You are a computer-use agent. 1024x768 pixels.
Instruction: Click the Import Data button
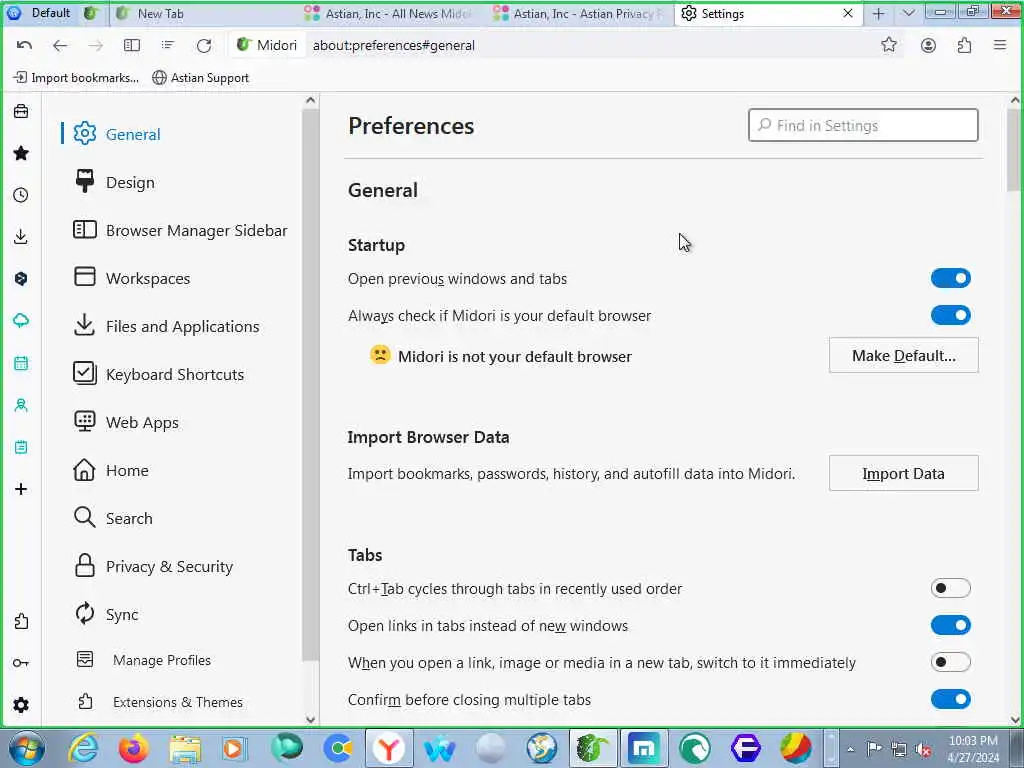(x=903, y=473)
